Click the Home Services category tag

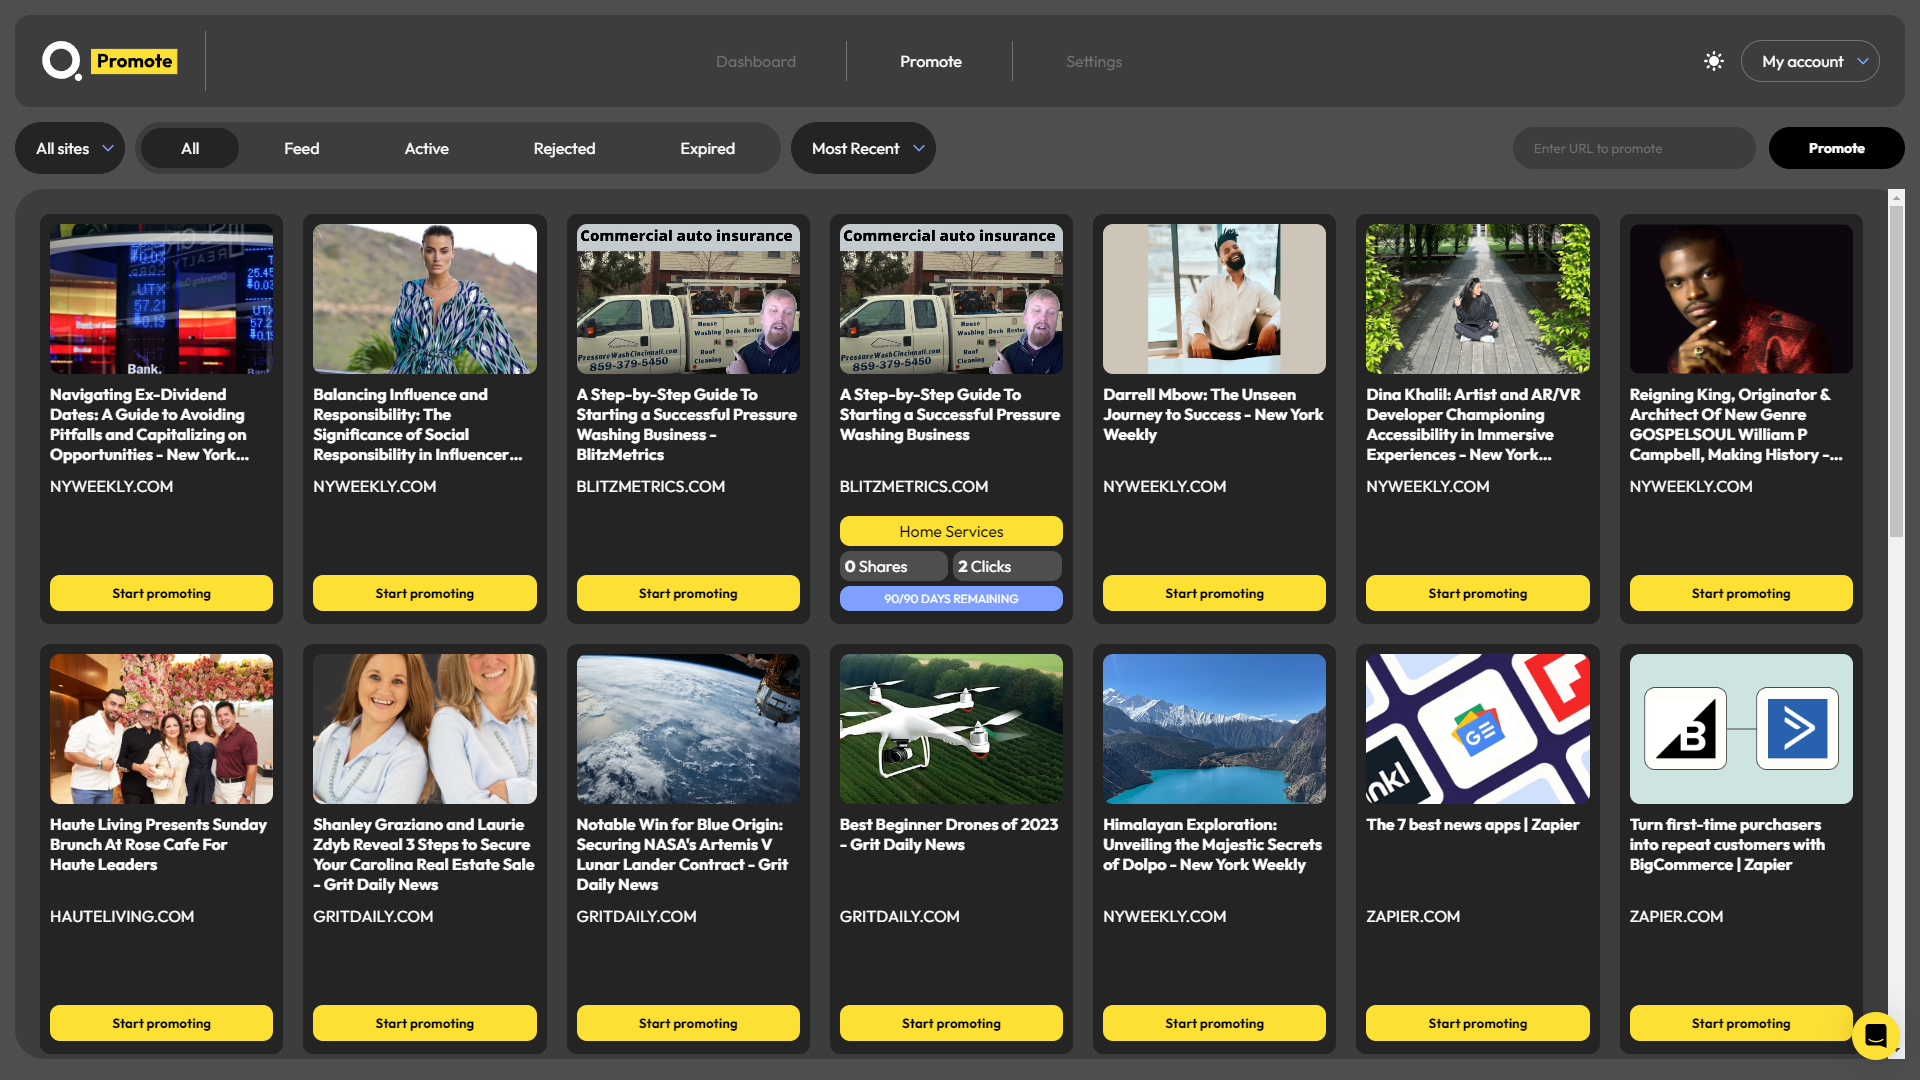coord(950,531)
